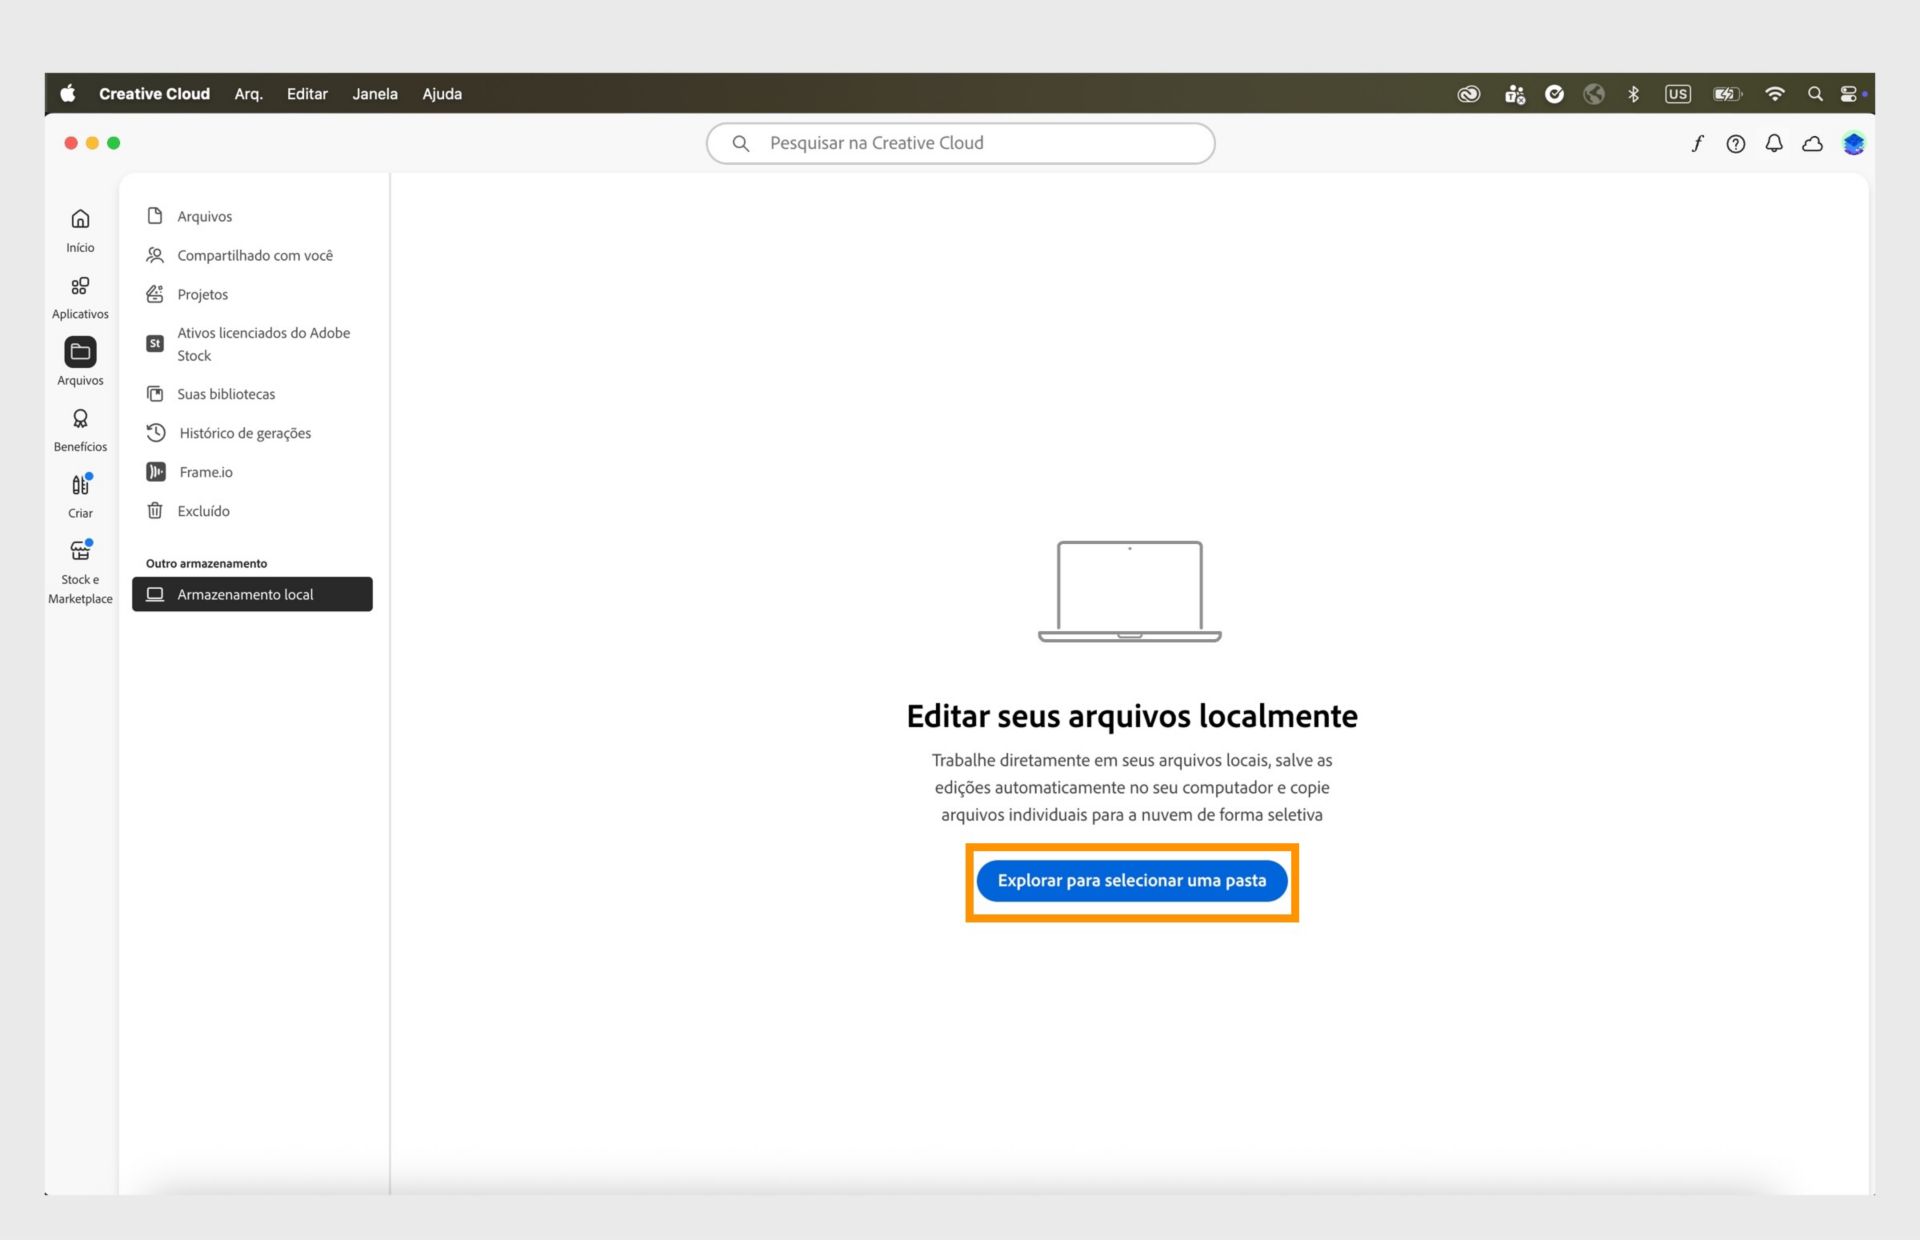Image resolution: width=1920 pixels, height=1240 pixels.
Task: Open the Apple menu
Action: [68, 93]
